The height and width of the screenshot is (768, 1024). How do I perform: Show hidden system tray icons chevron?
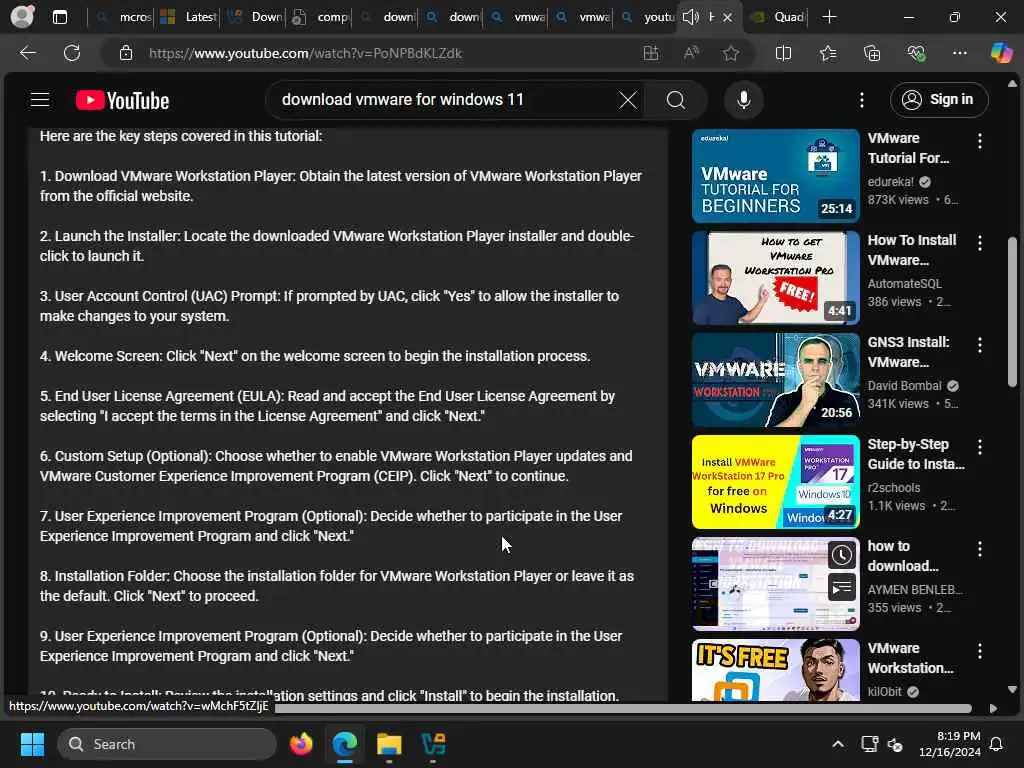point(838,744)
